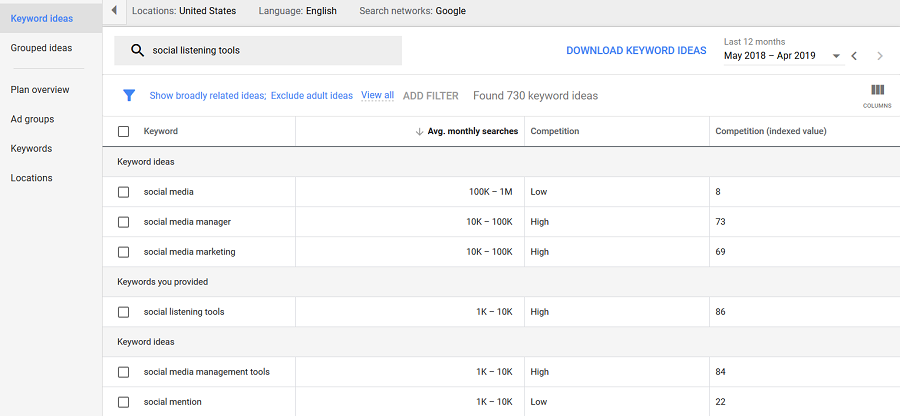The width and height of the screenshot is (900, 416).
Task: Click 'Low' competition for social media
Action: (x=538, y=192)
